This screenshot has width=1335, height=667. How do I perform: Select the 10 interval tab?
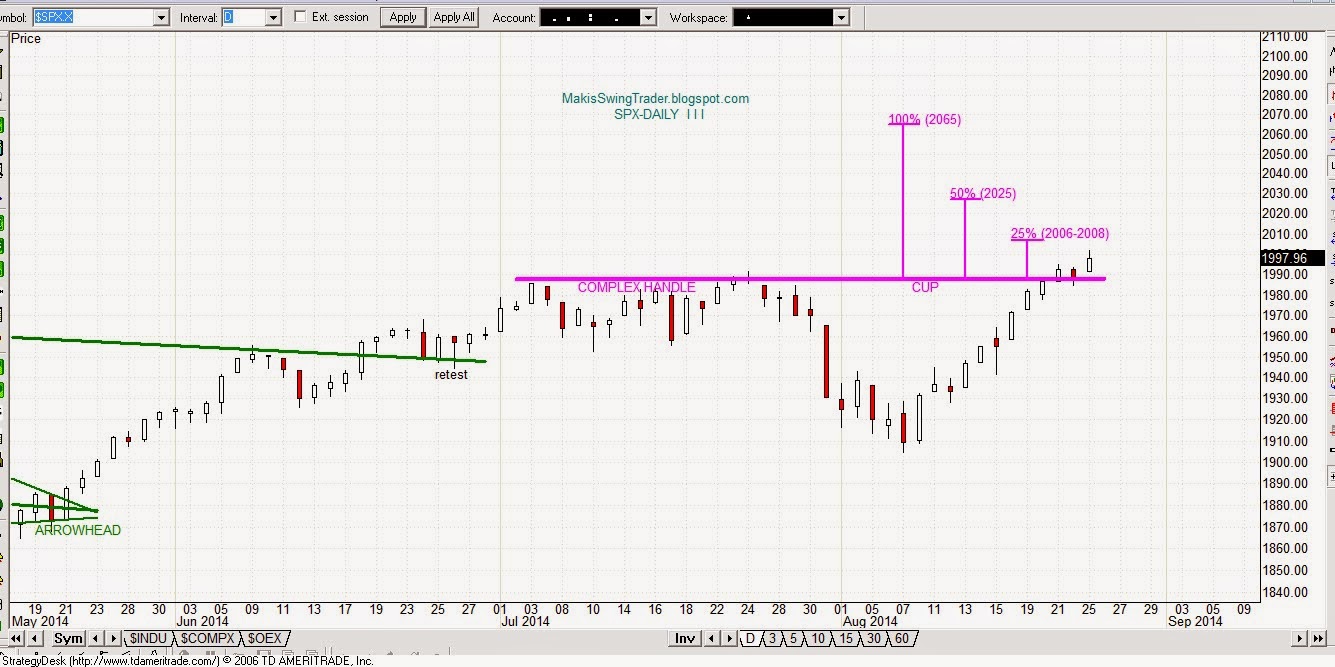click(818, 638)
